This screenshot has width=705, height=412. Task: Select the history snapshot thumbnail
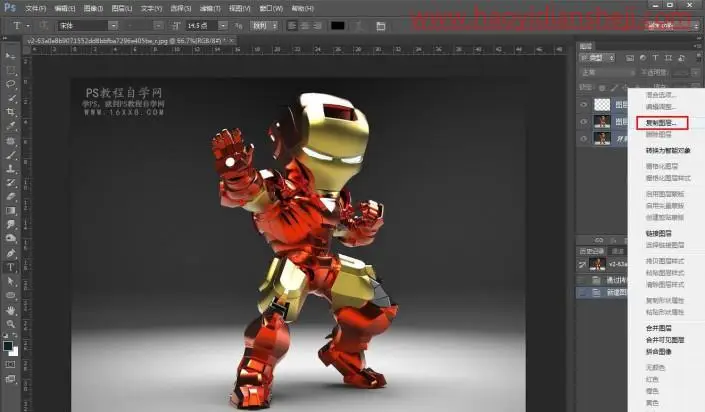(x=597, y=264)
